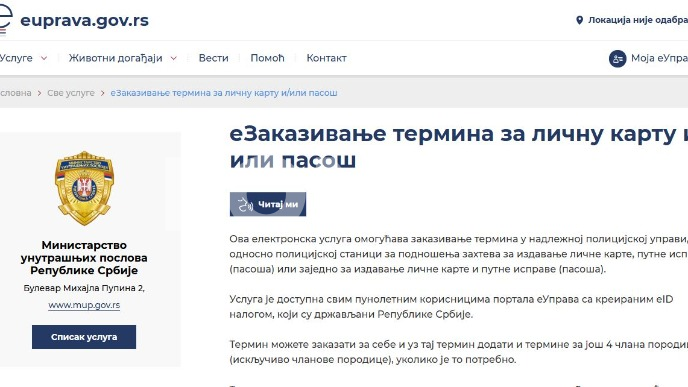688x387 pixels.
Task: Select the paragraph starting 'Услуга је доступна'
Action: tap(451, 307)
